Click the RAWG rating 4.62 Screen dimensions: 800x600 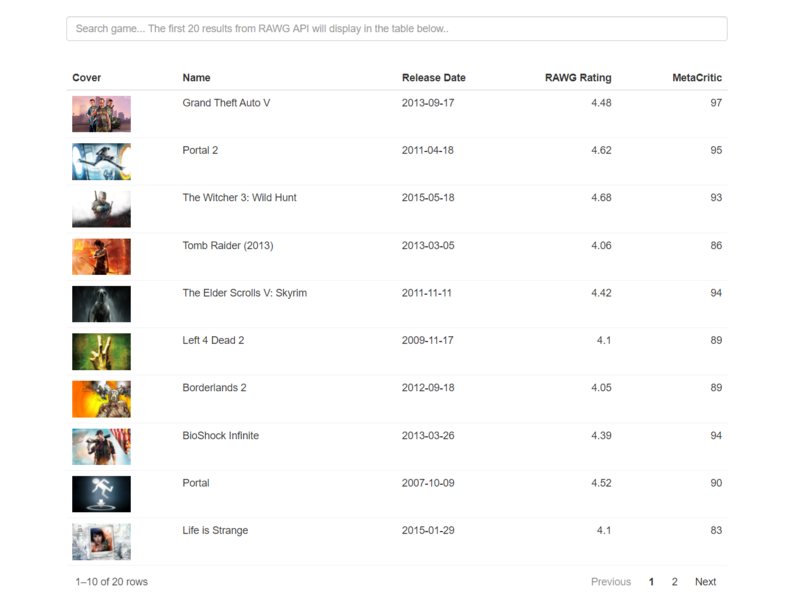(x=602, y=151)
